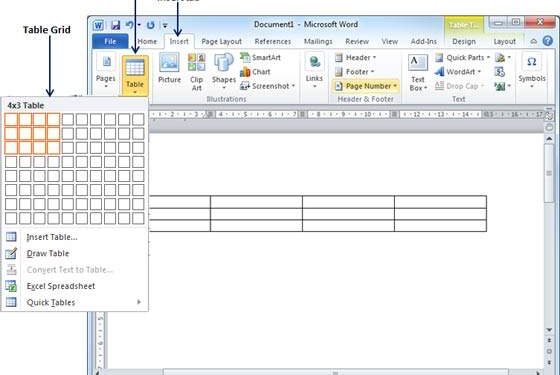Click the vertical scrollbar down arrow

point(549,330)
